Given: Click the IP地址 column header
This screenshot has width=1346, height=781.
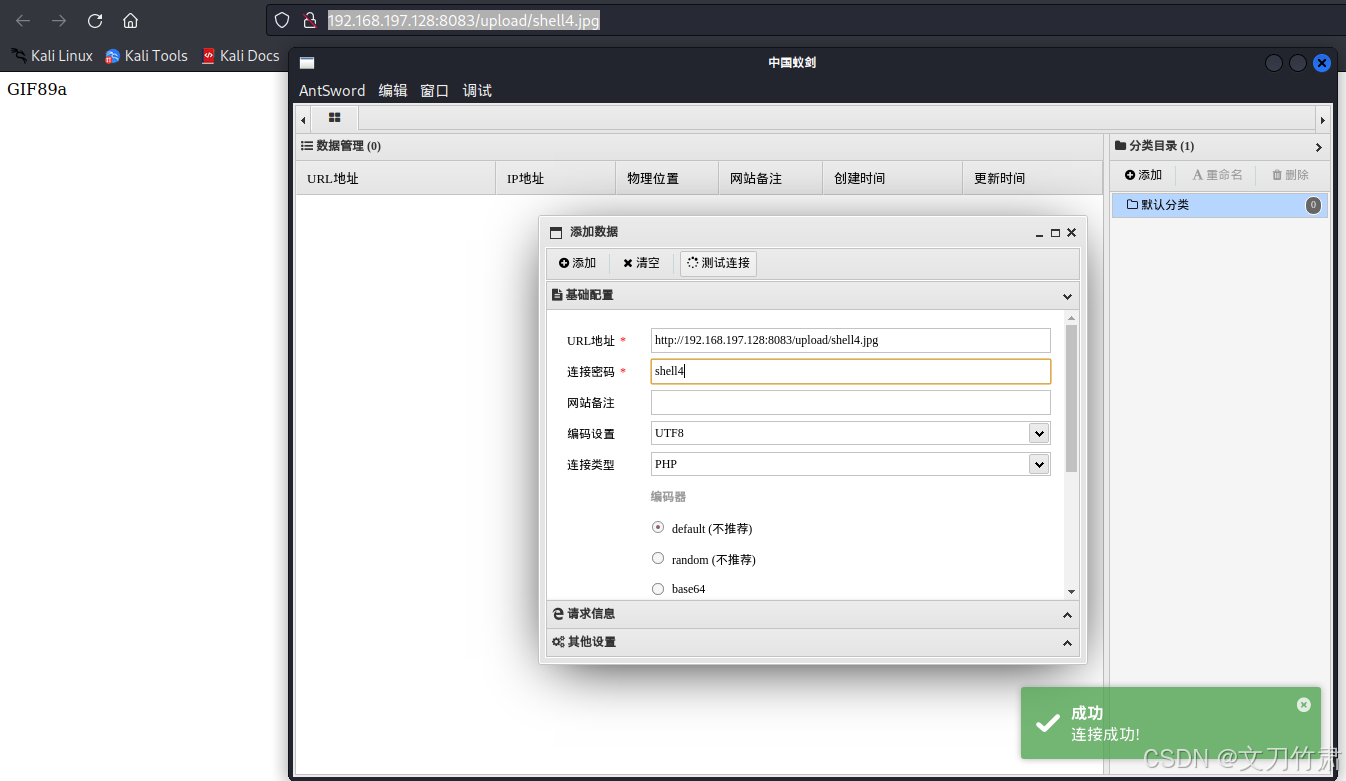Looking at the screenshot, I should [x=555, y=178].
